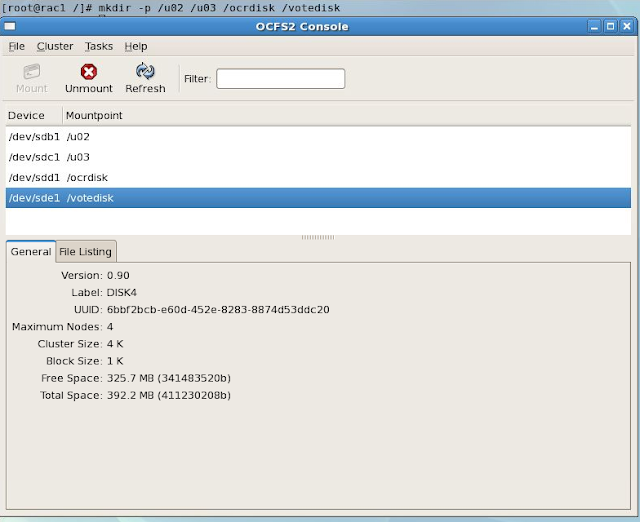
Task: Click the /votedisk mountpoint cell
Action: coord(90,198)
